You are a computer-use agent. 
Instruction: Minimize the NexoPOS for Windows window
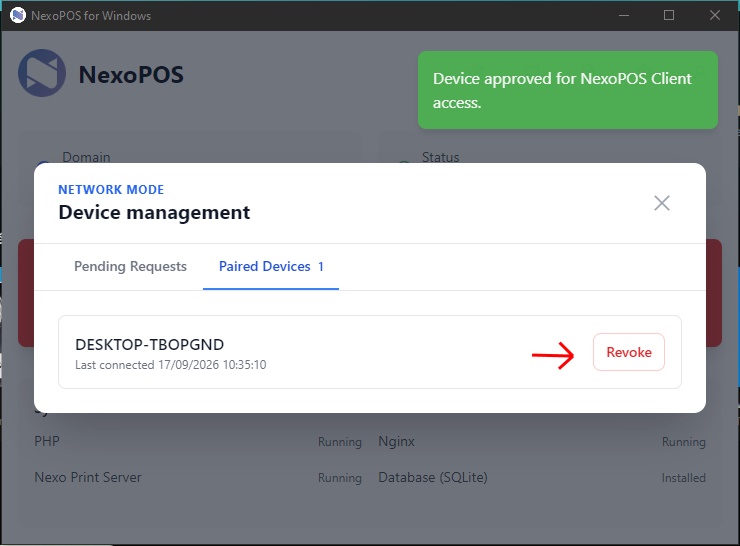point(624,16)
